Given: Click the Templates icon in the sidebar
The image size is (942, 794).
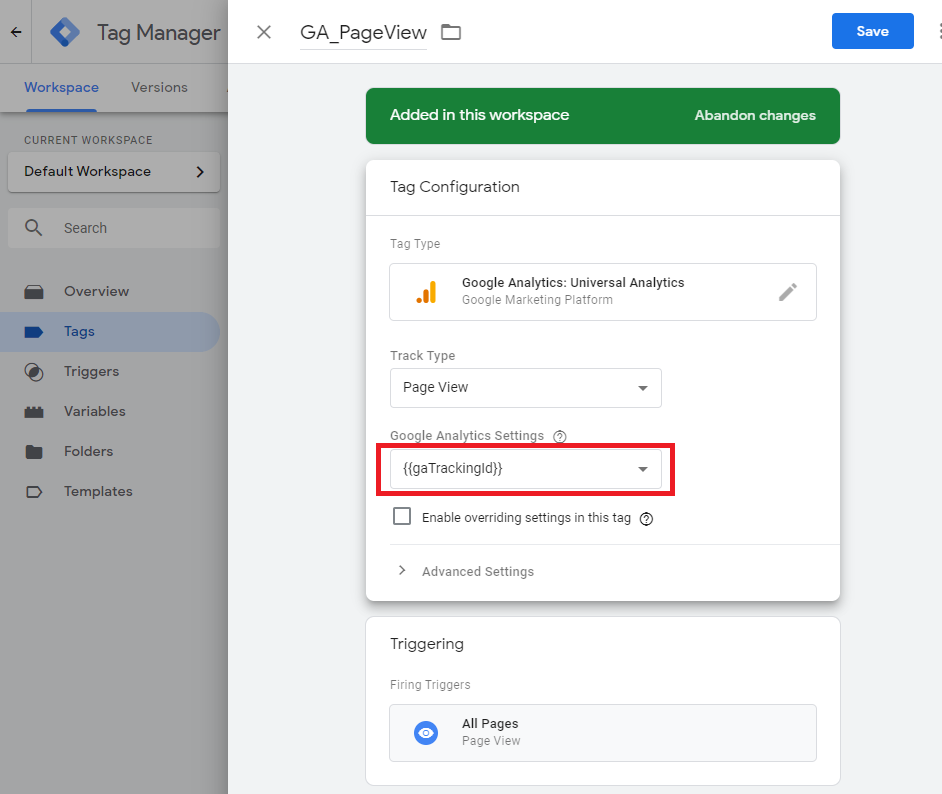Looking at the screenshot, I should click(34, 492).
